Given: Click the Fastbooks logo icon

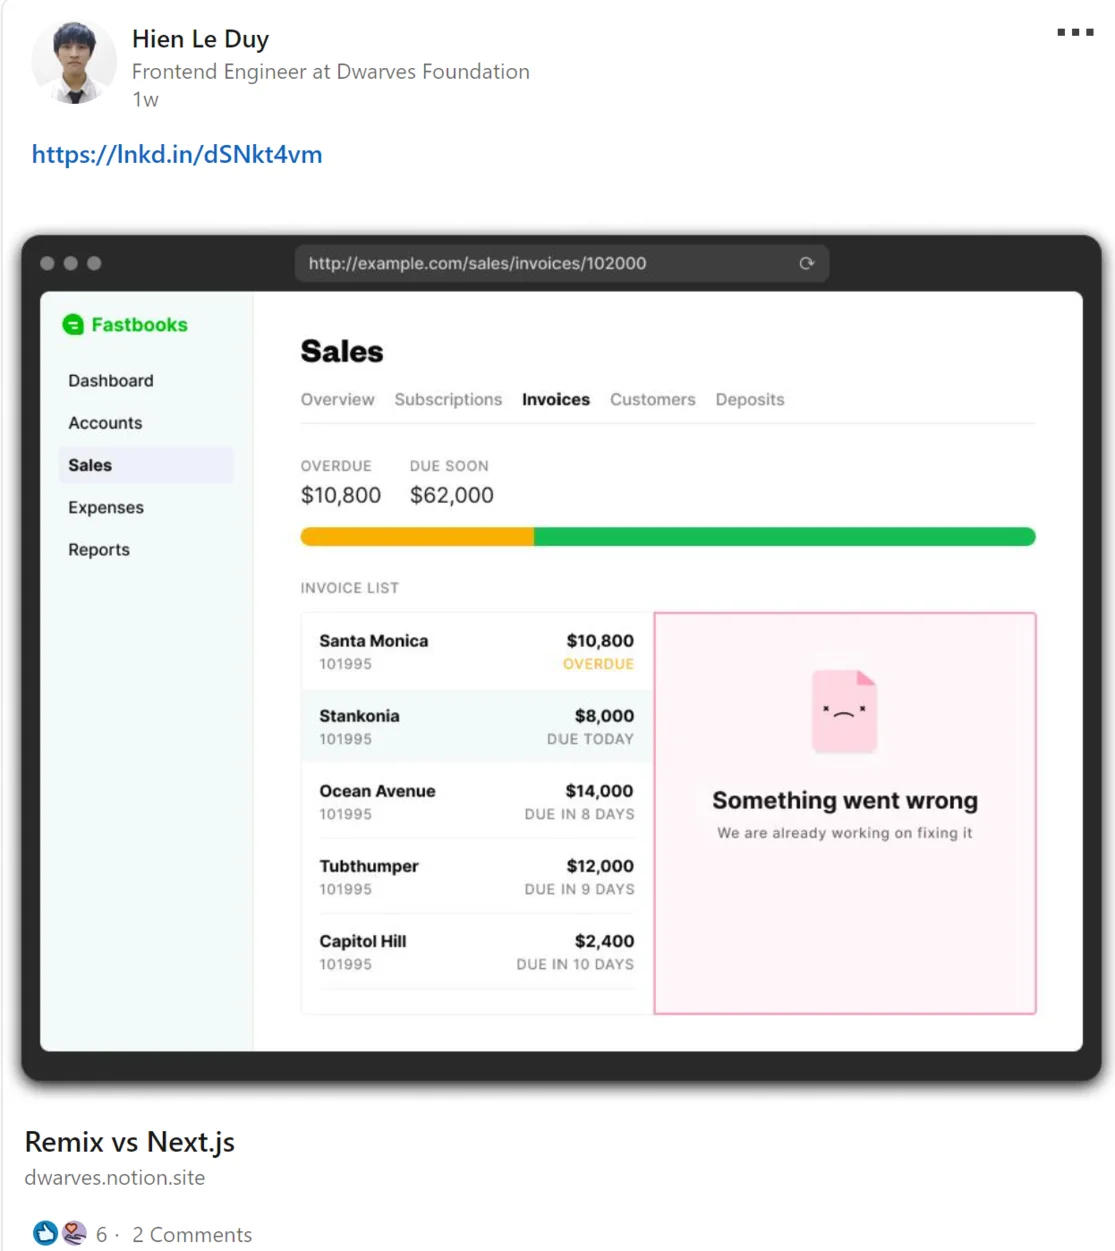Looking at the screenshot, I should 73,325.
